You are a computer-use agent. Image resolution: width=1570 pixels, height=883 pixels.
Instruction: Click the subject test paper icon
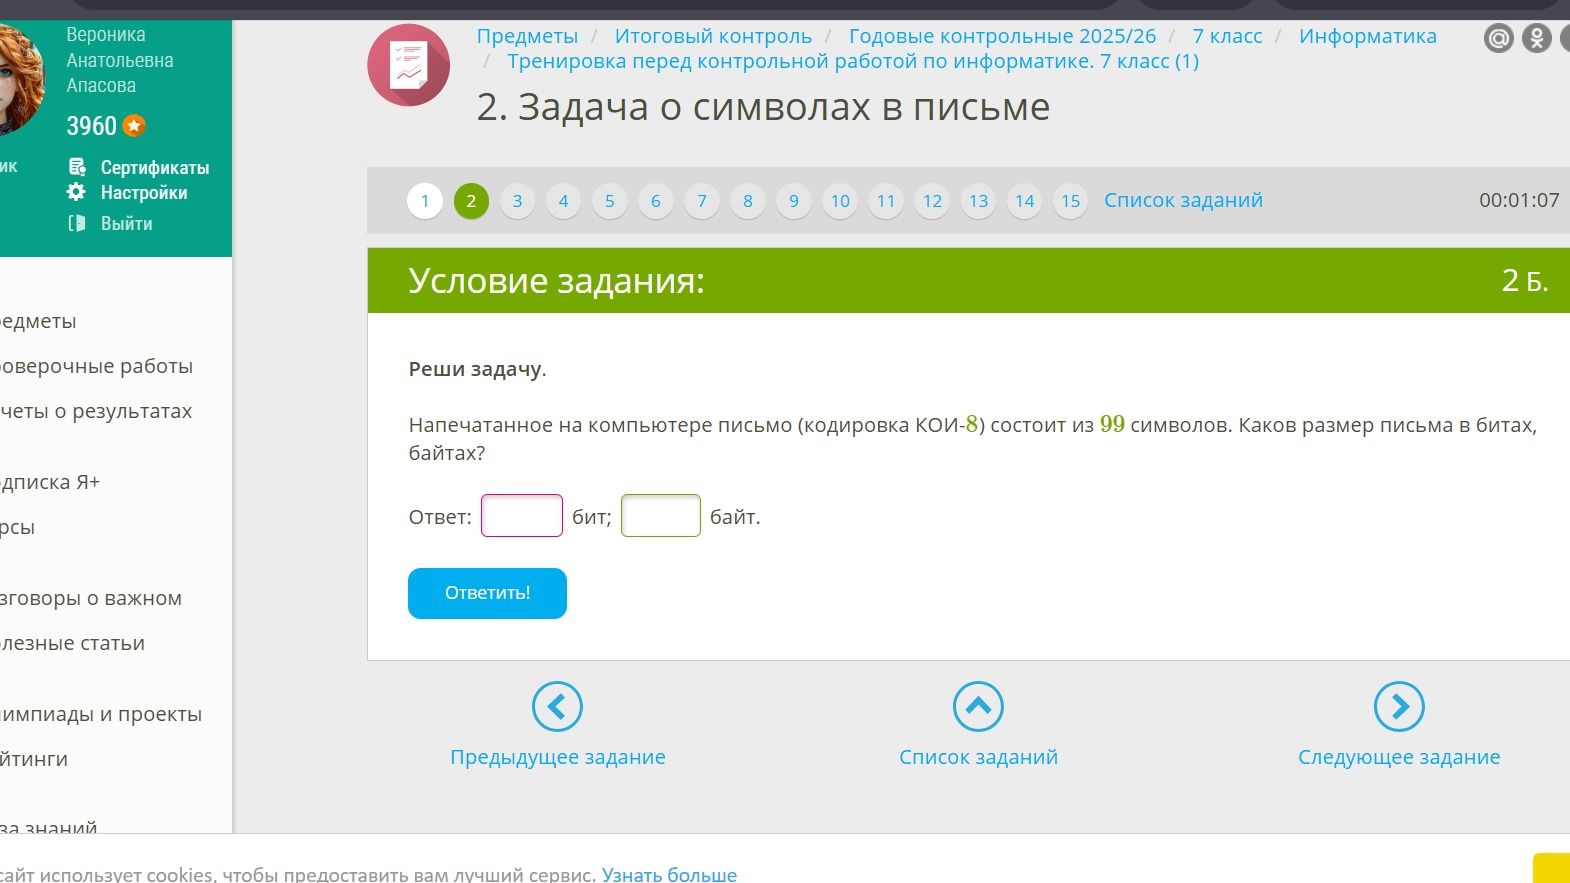click(408, 65)
